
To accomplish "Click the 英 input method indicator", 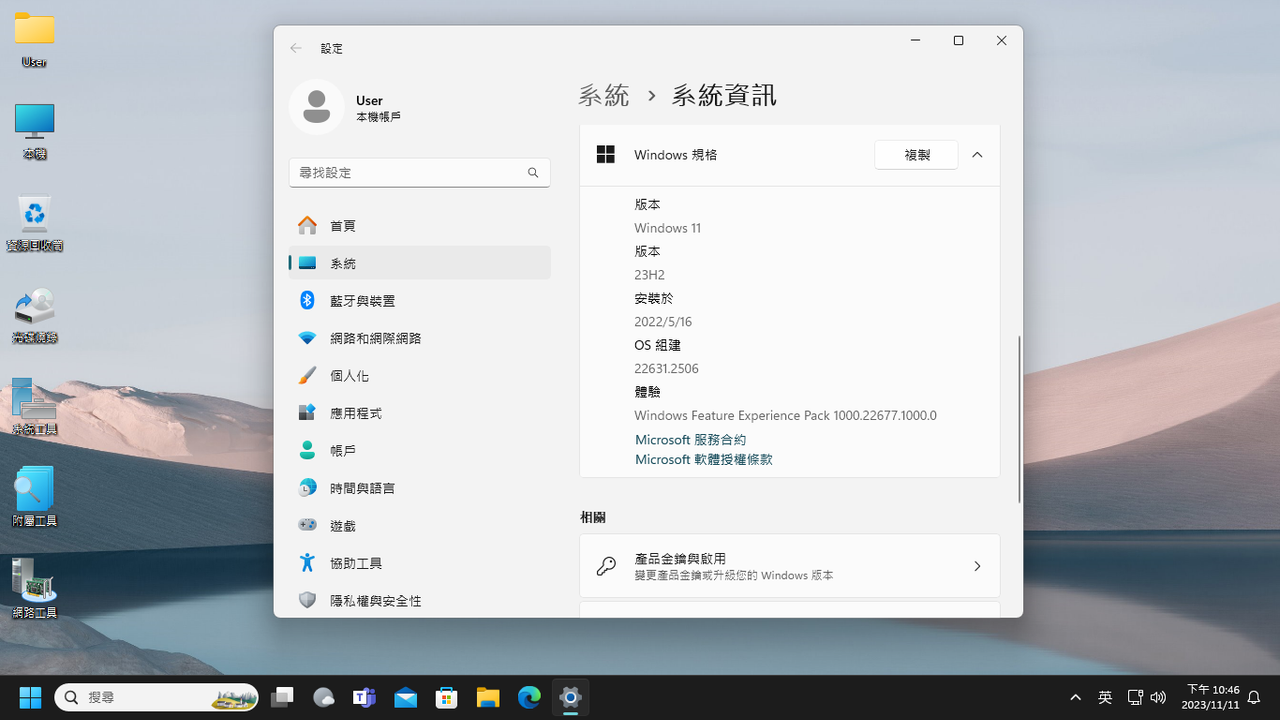I will click(1105, 697).
